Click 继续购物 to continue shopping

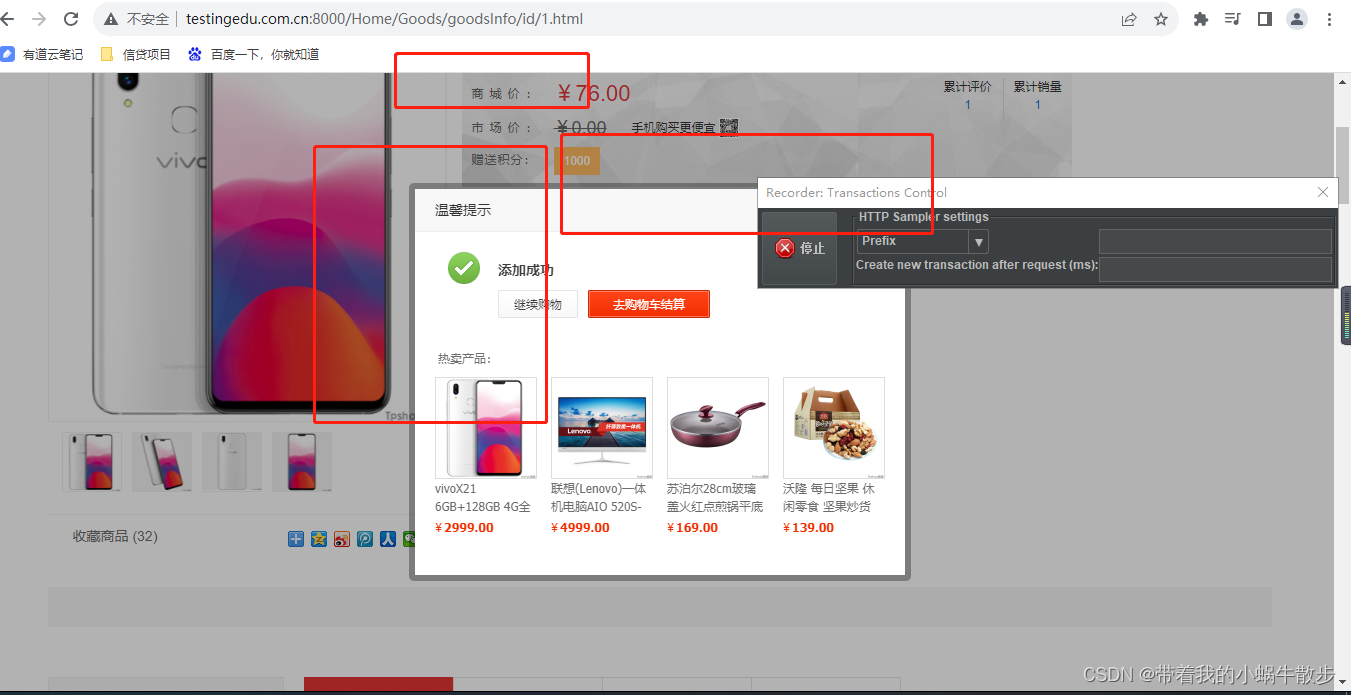pos(538,304)
